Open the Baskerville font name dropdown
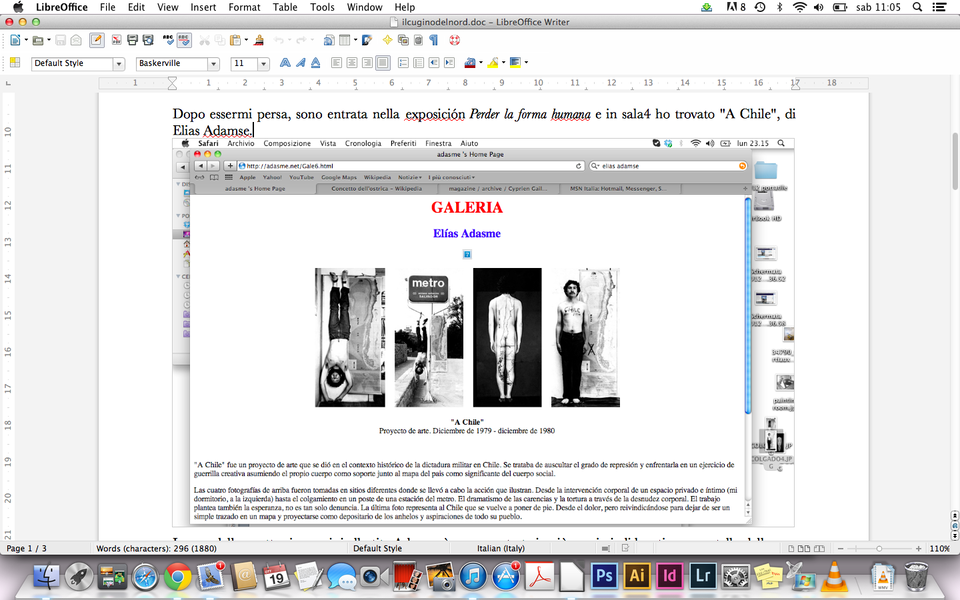 (x=213, y=63)
